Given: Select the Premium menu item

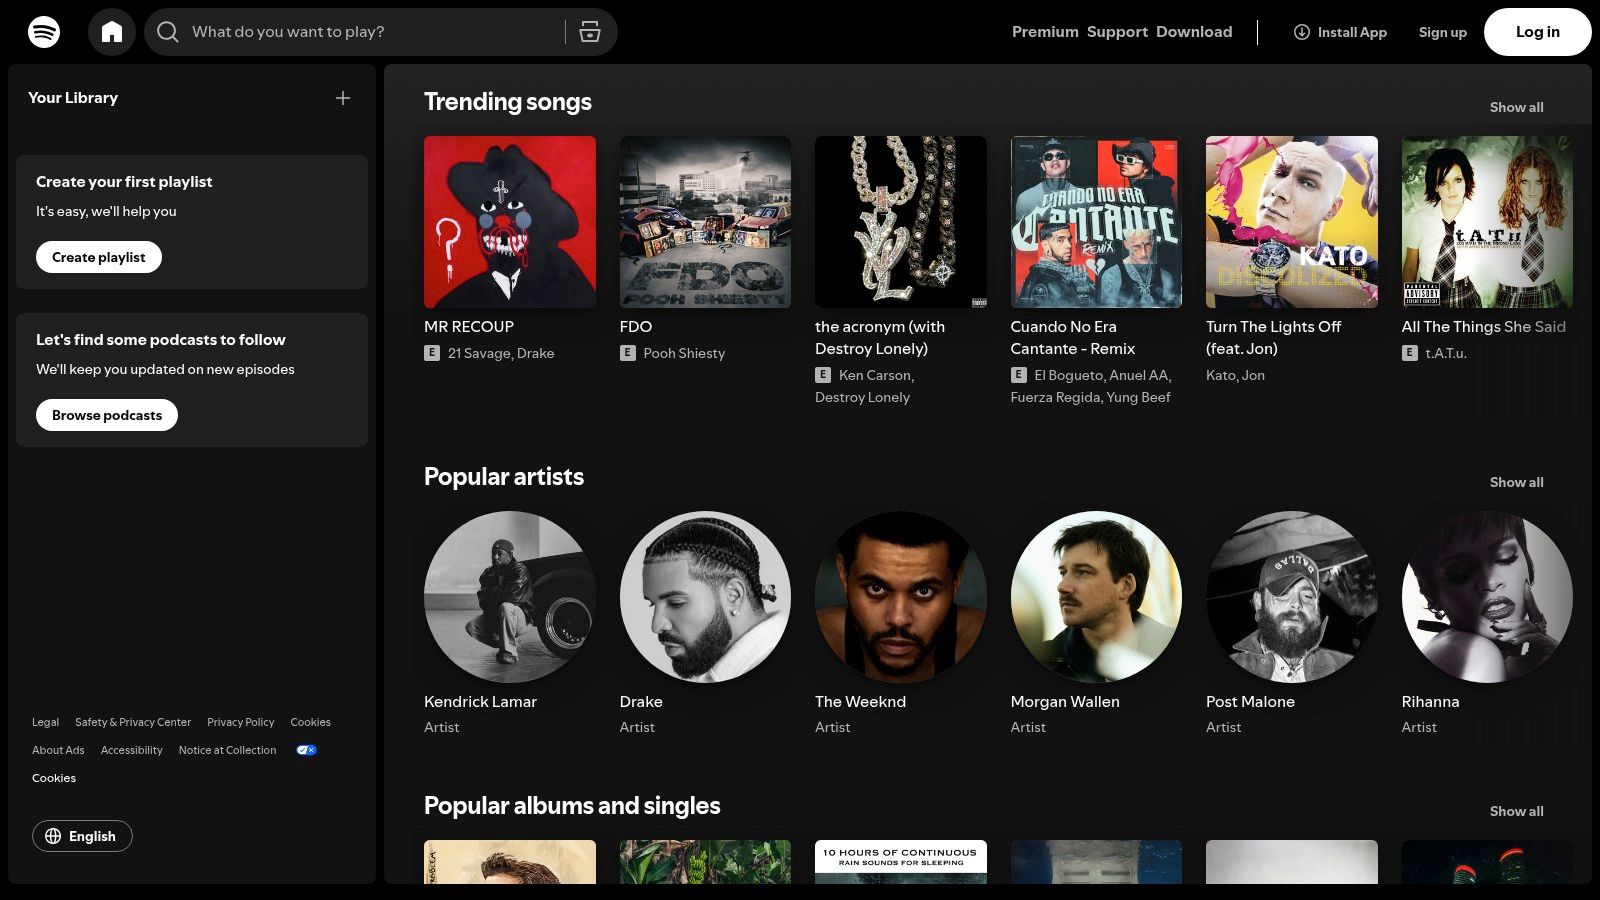Looking at the screenshot, I should coord(1044,31).
